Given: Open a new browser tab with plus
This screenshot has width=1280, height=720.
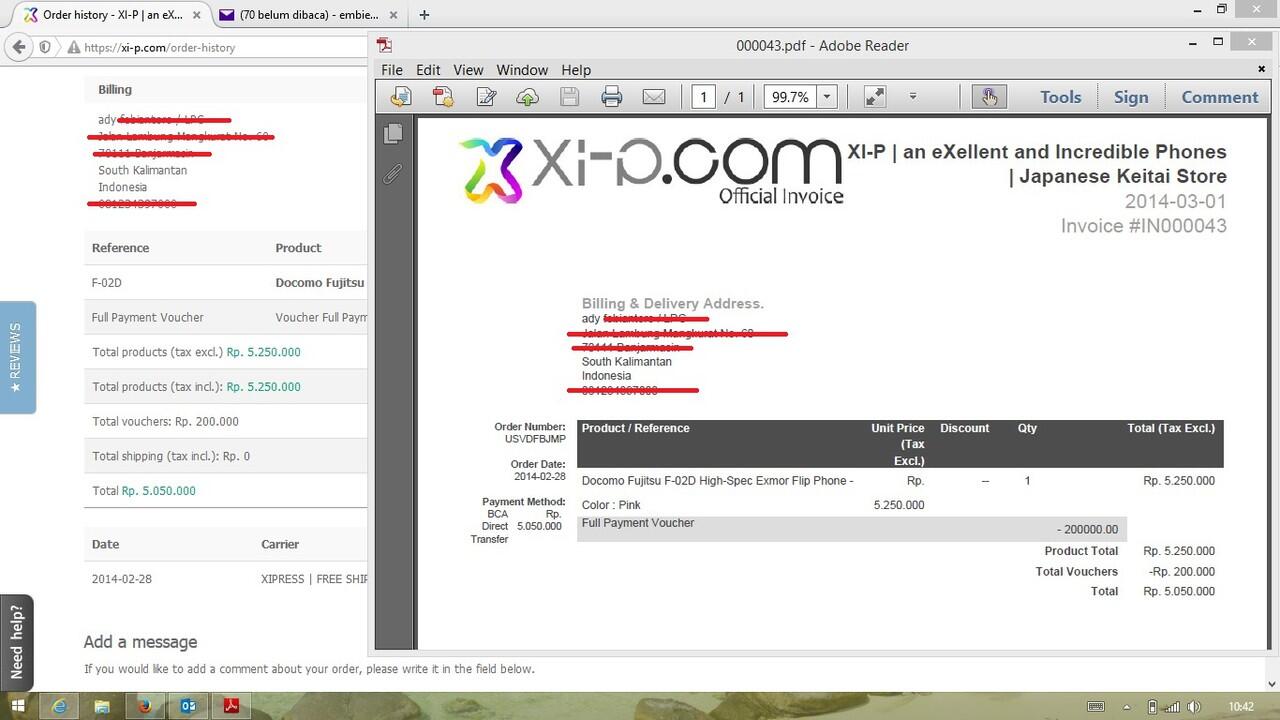Looking at the screenshot, I should (x=424, y=15).
